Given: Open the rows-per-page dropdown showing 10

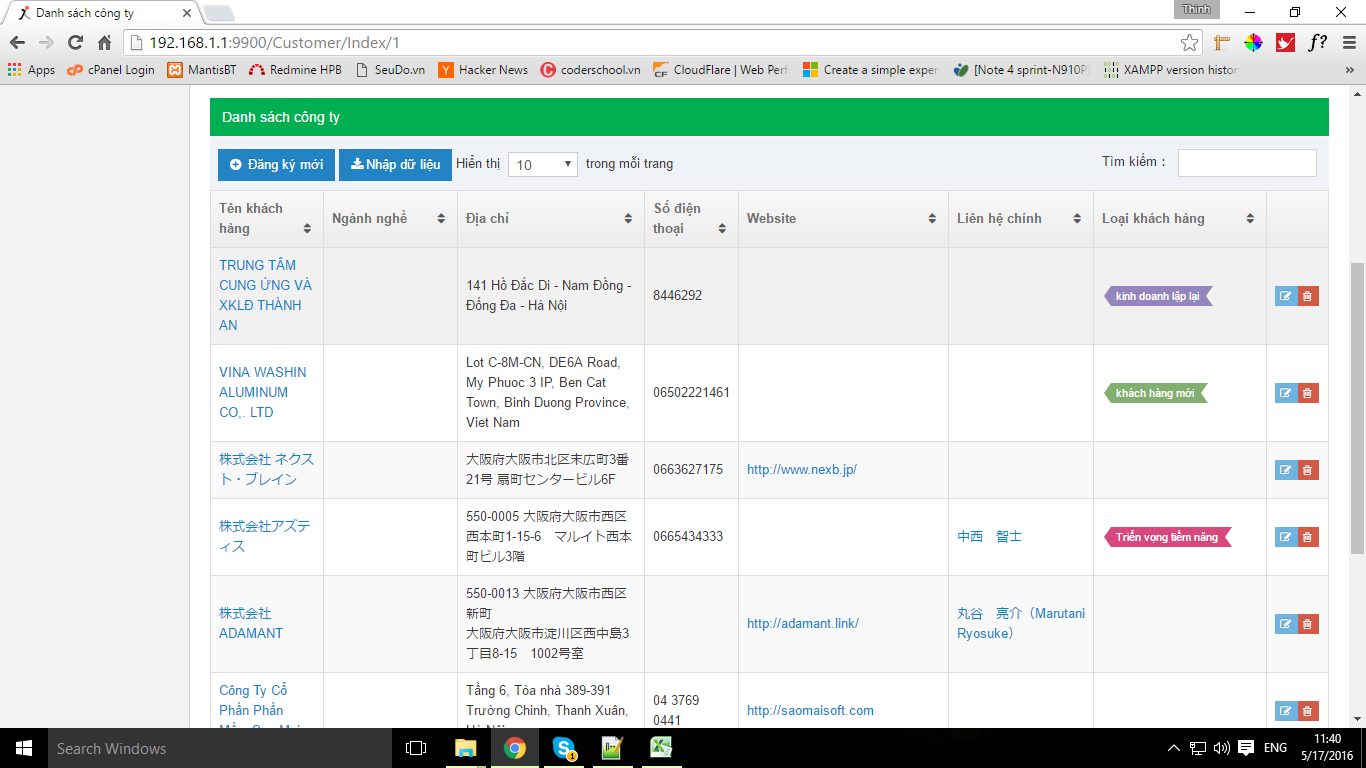Looking at the screenshot, I should (542, 164).
